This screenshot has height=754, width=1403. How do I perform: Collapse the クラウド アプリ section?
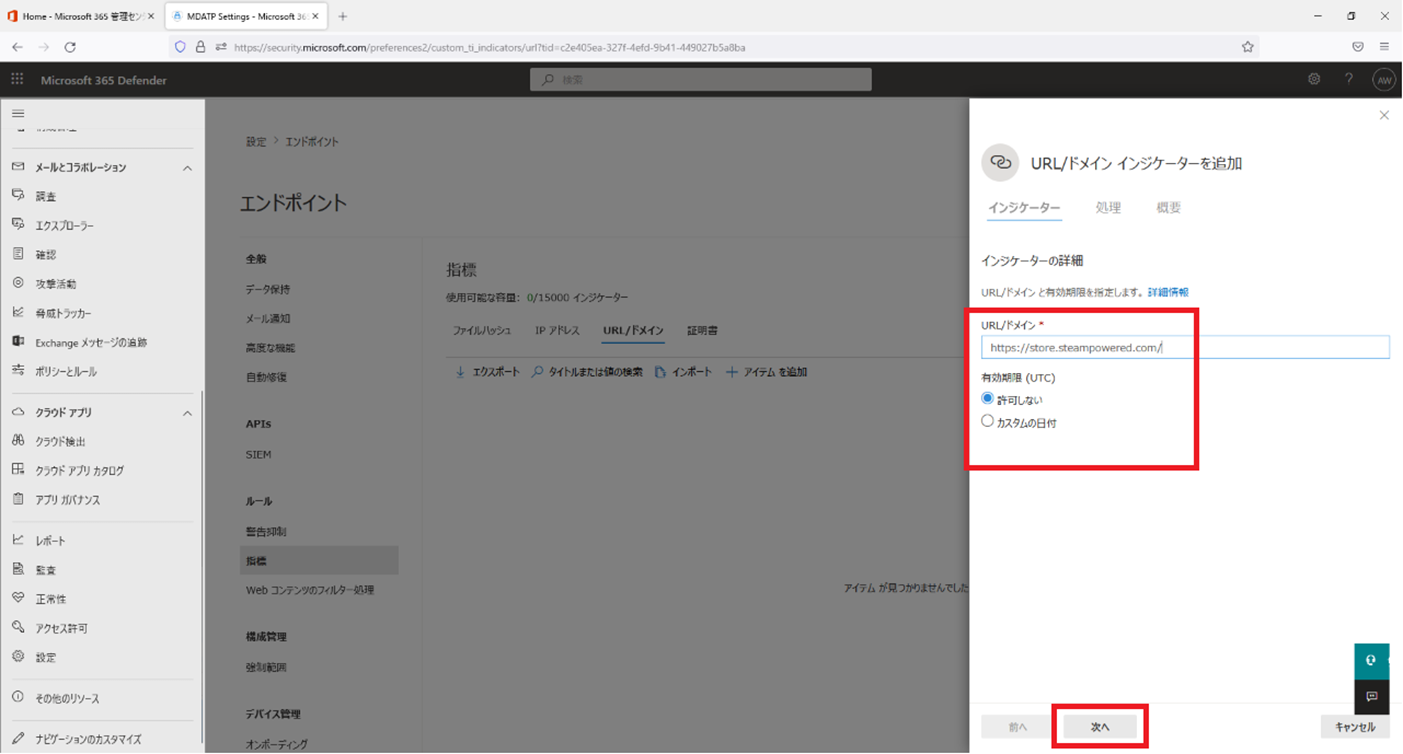coord(187,413)
